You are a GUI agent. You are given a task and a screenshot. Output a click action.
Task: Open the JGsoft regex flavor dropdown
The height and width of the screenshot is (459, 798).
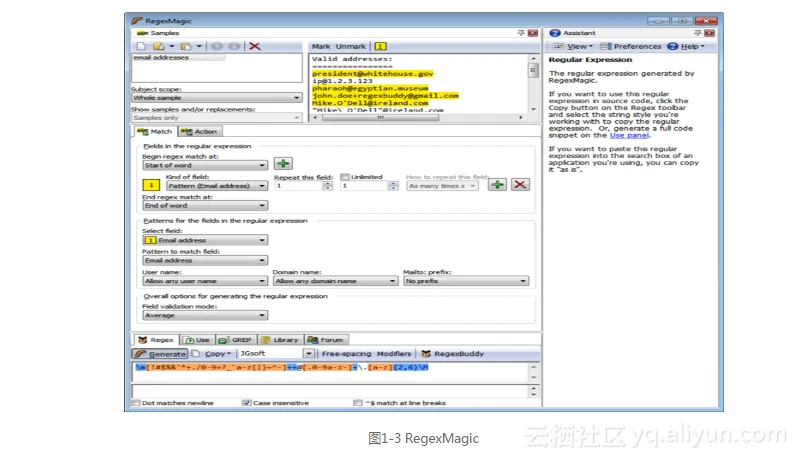click(309, 354)
